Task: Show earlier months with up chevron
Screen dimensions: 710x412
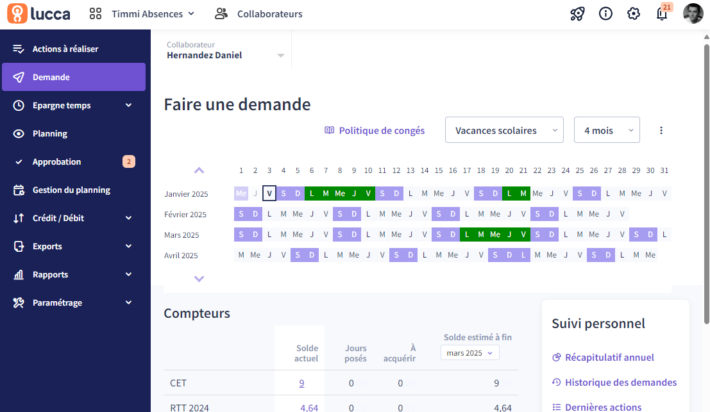Action: point(199,171)
